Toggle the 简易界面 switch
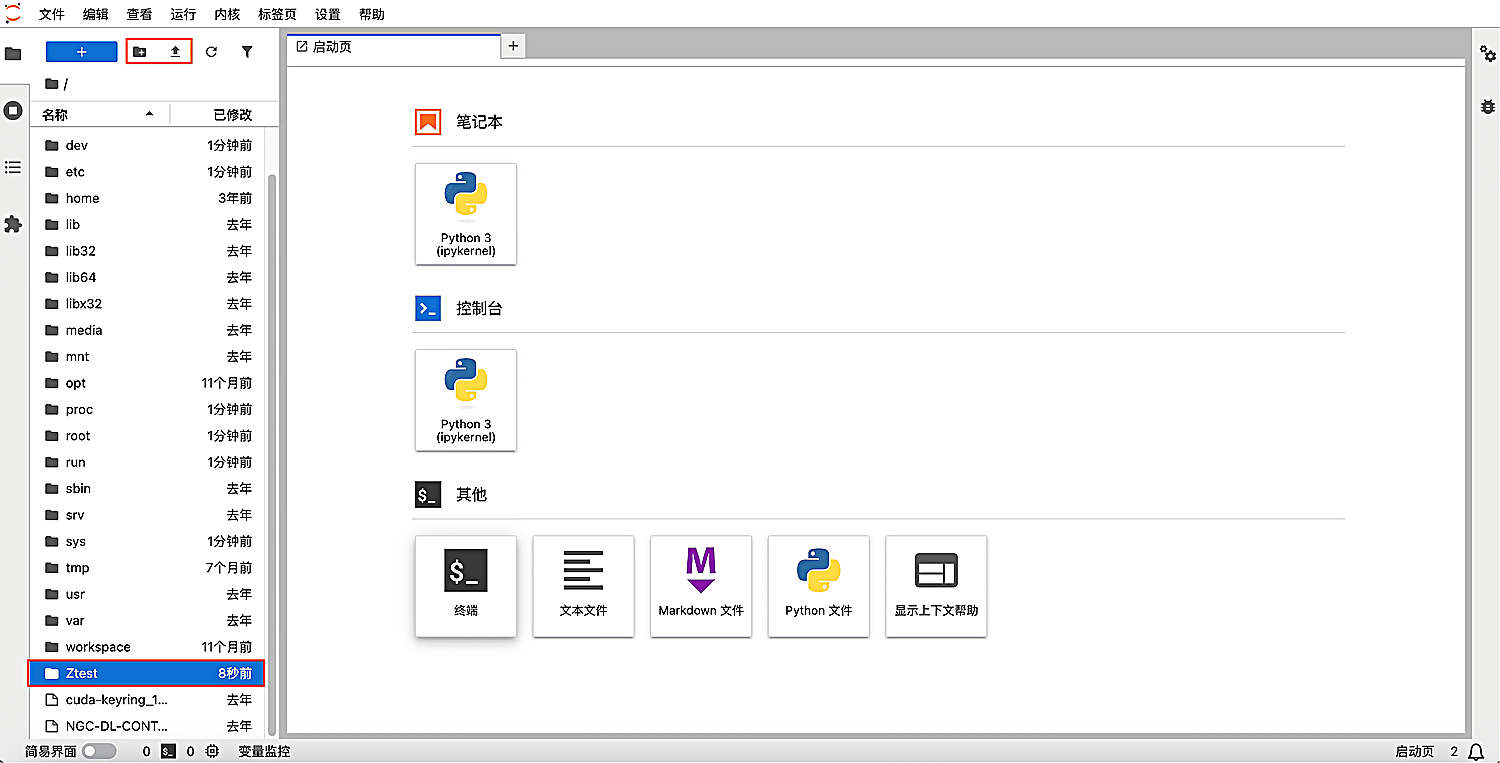The height and width of the screenshot is (763, 1500). pyautogui.click(x=99, y=751)
